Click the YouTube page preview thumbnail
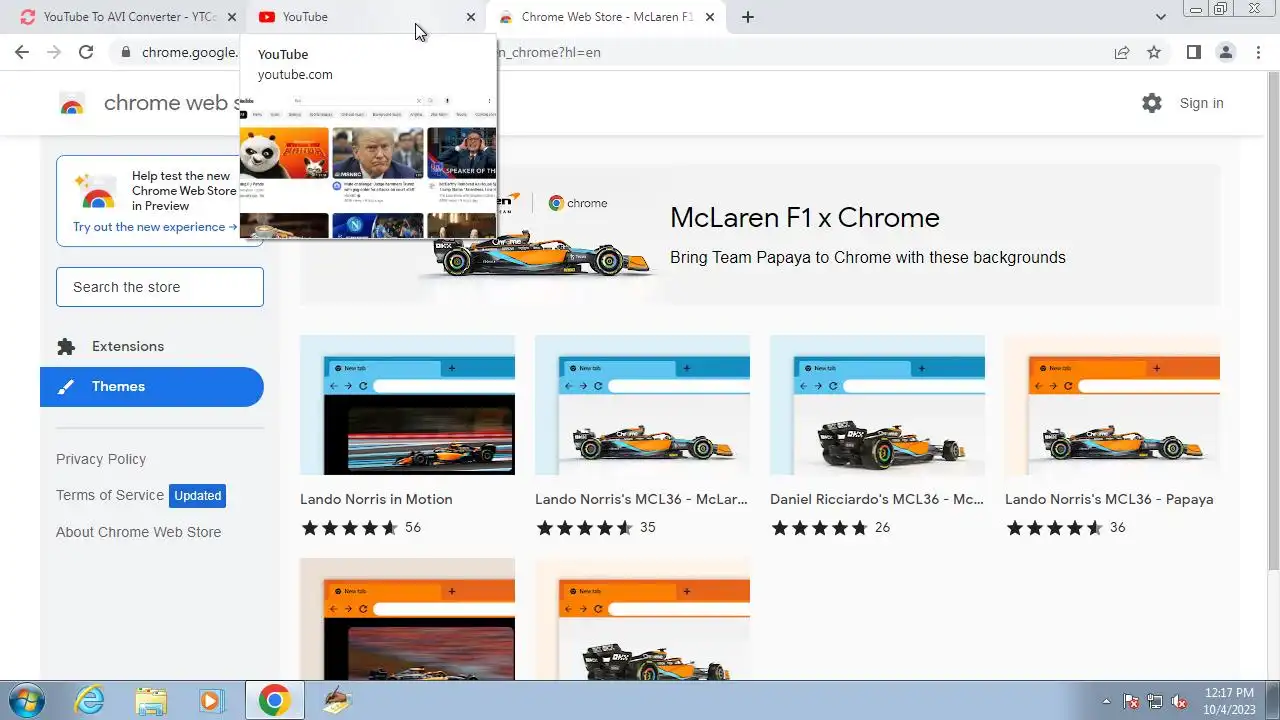This screenshot has height=720, width=1280. (x=368, y=165)
